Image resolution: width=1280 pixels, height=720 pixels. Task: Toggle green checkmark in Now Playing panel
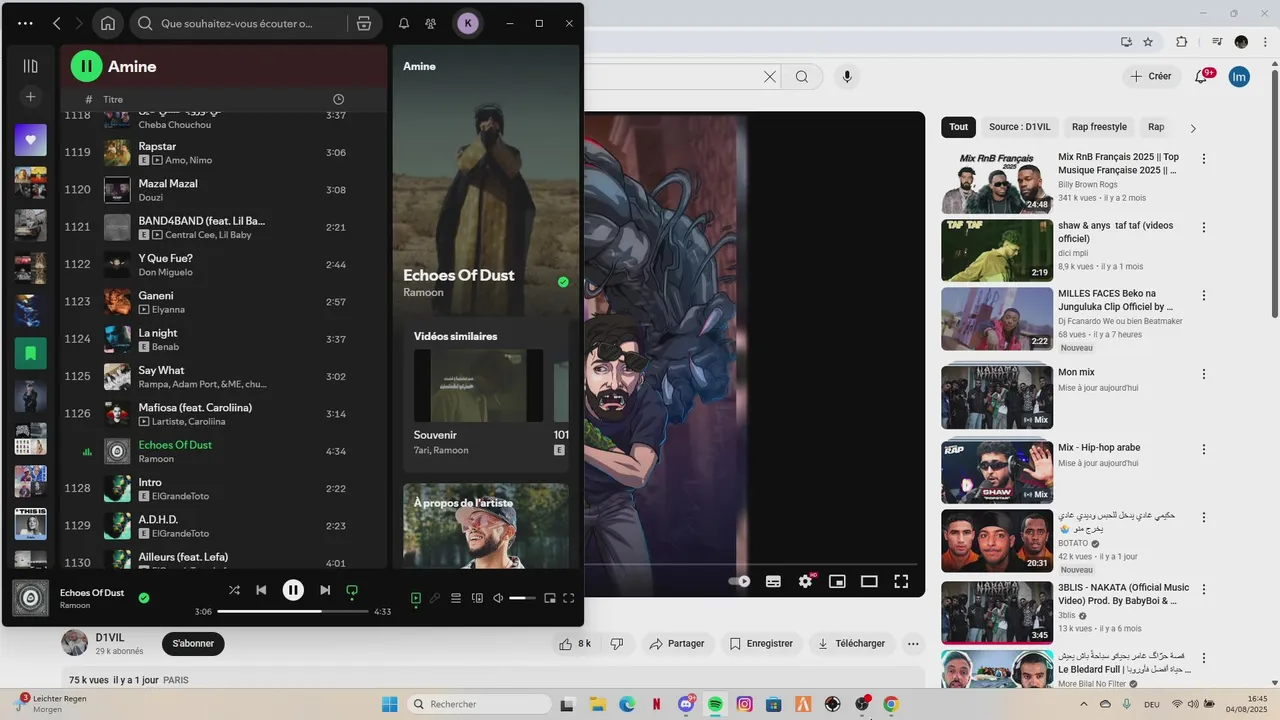[563, 282]
